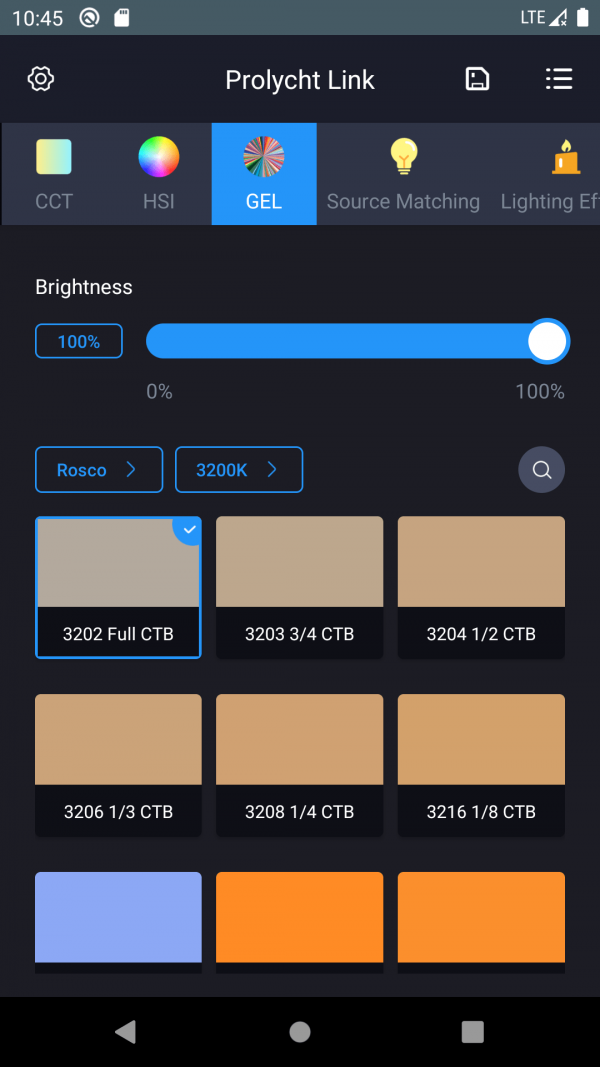The height and width of the screenshot is (1067, 600).
Task: Tap the HSI color wheel icon
Action: click(158, 157)
